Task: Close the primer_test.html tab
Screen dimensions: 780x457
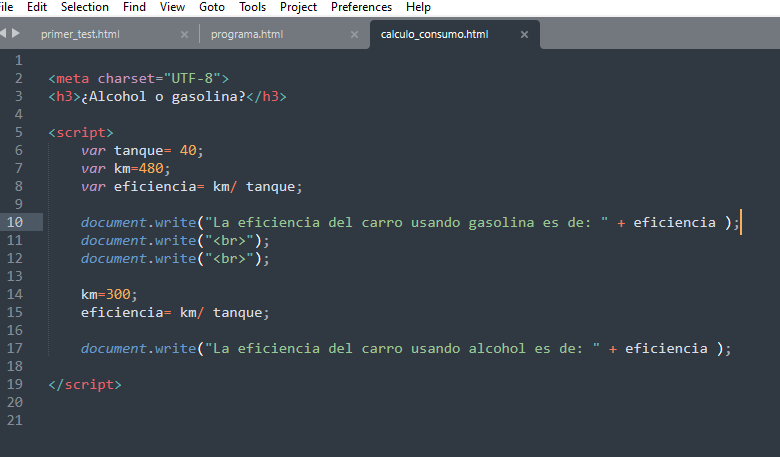Action: [x=184, y=34]
